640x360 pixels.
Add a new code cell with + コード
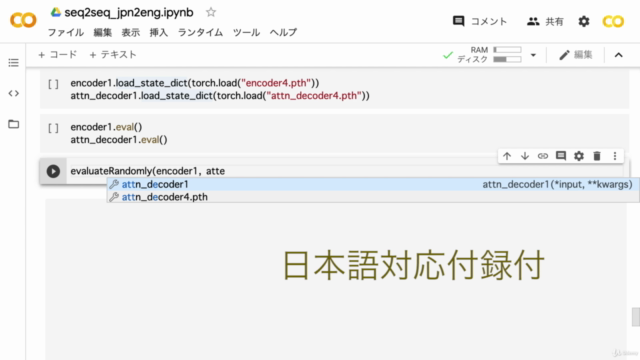tap(58, 55)
